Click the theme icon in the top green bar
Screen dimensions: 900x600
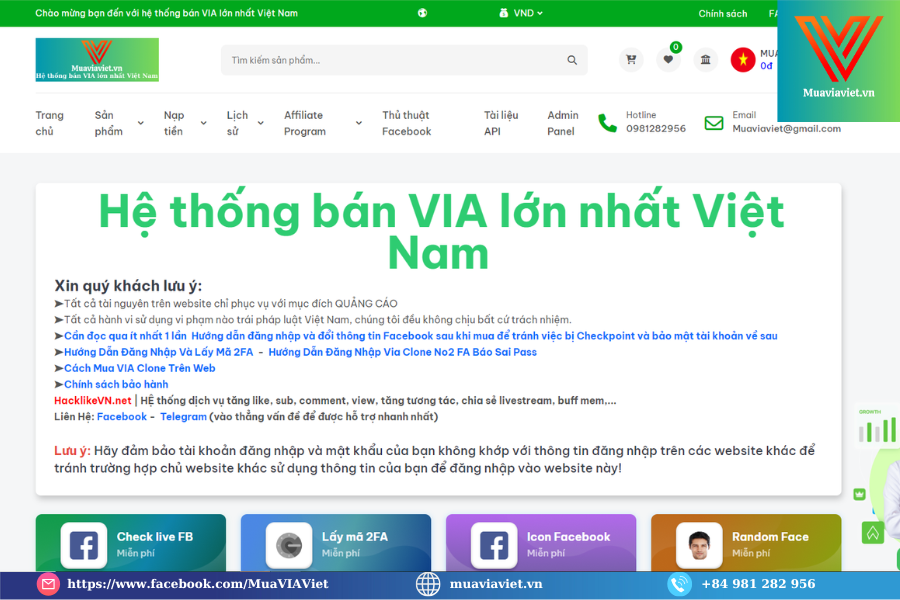coord(422,13)
